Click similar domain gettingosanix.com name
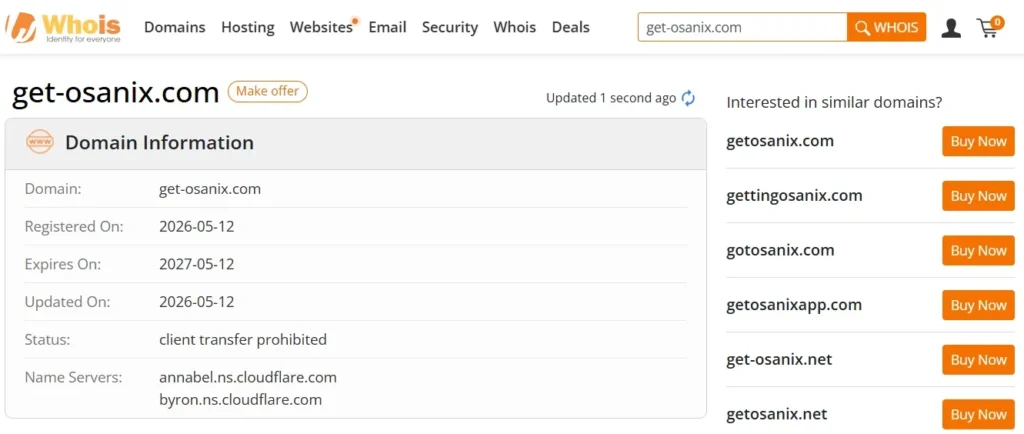 point(794,196)
